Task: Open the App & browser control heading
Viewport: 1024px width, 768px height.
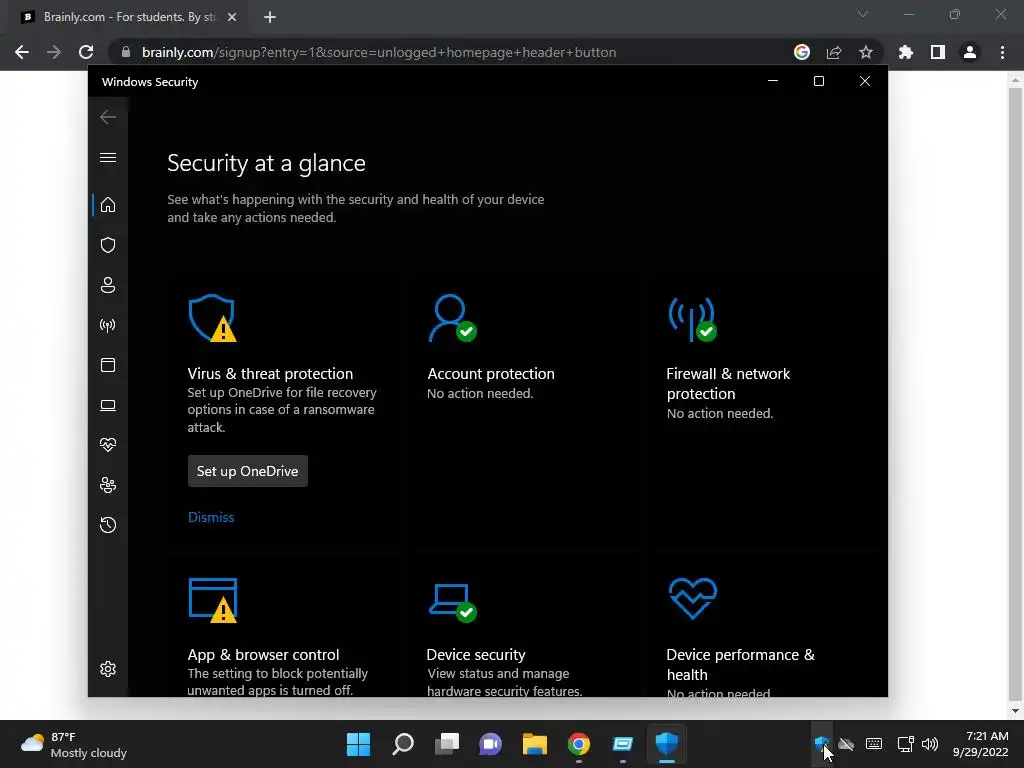Action: click(263, 654)
